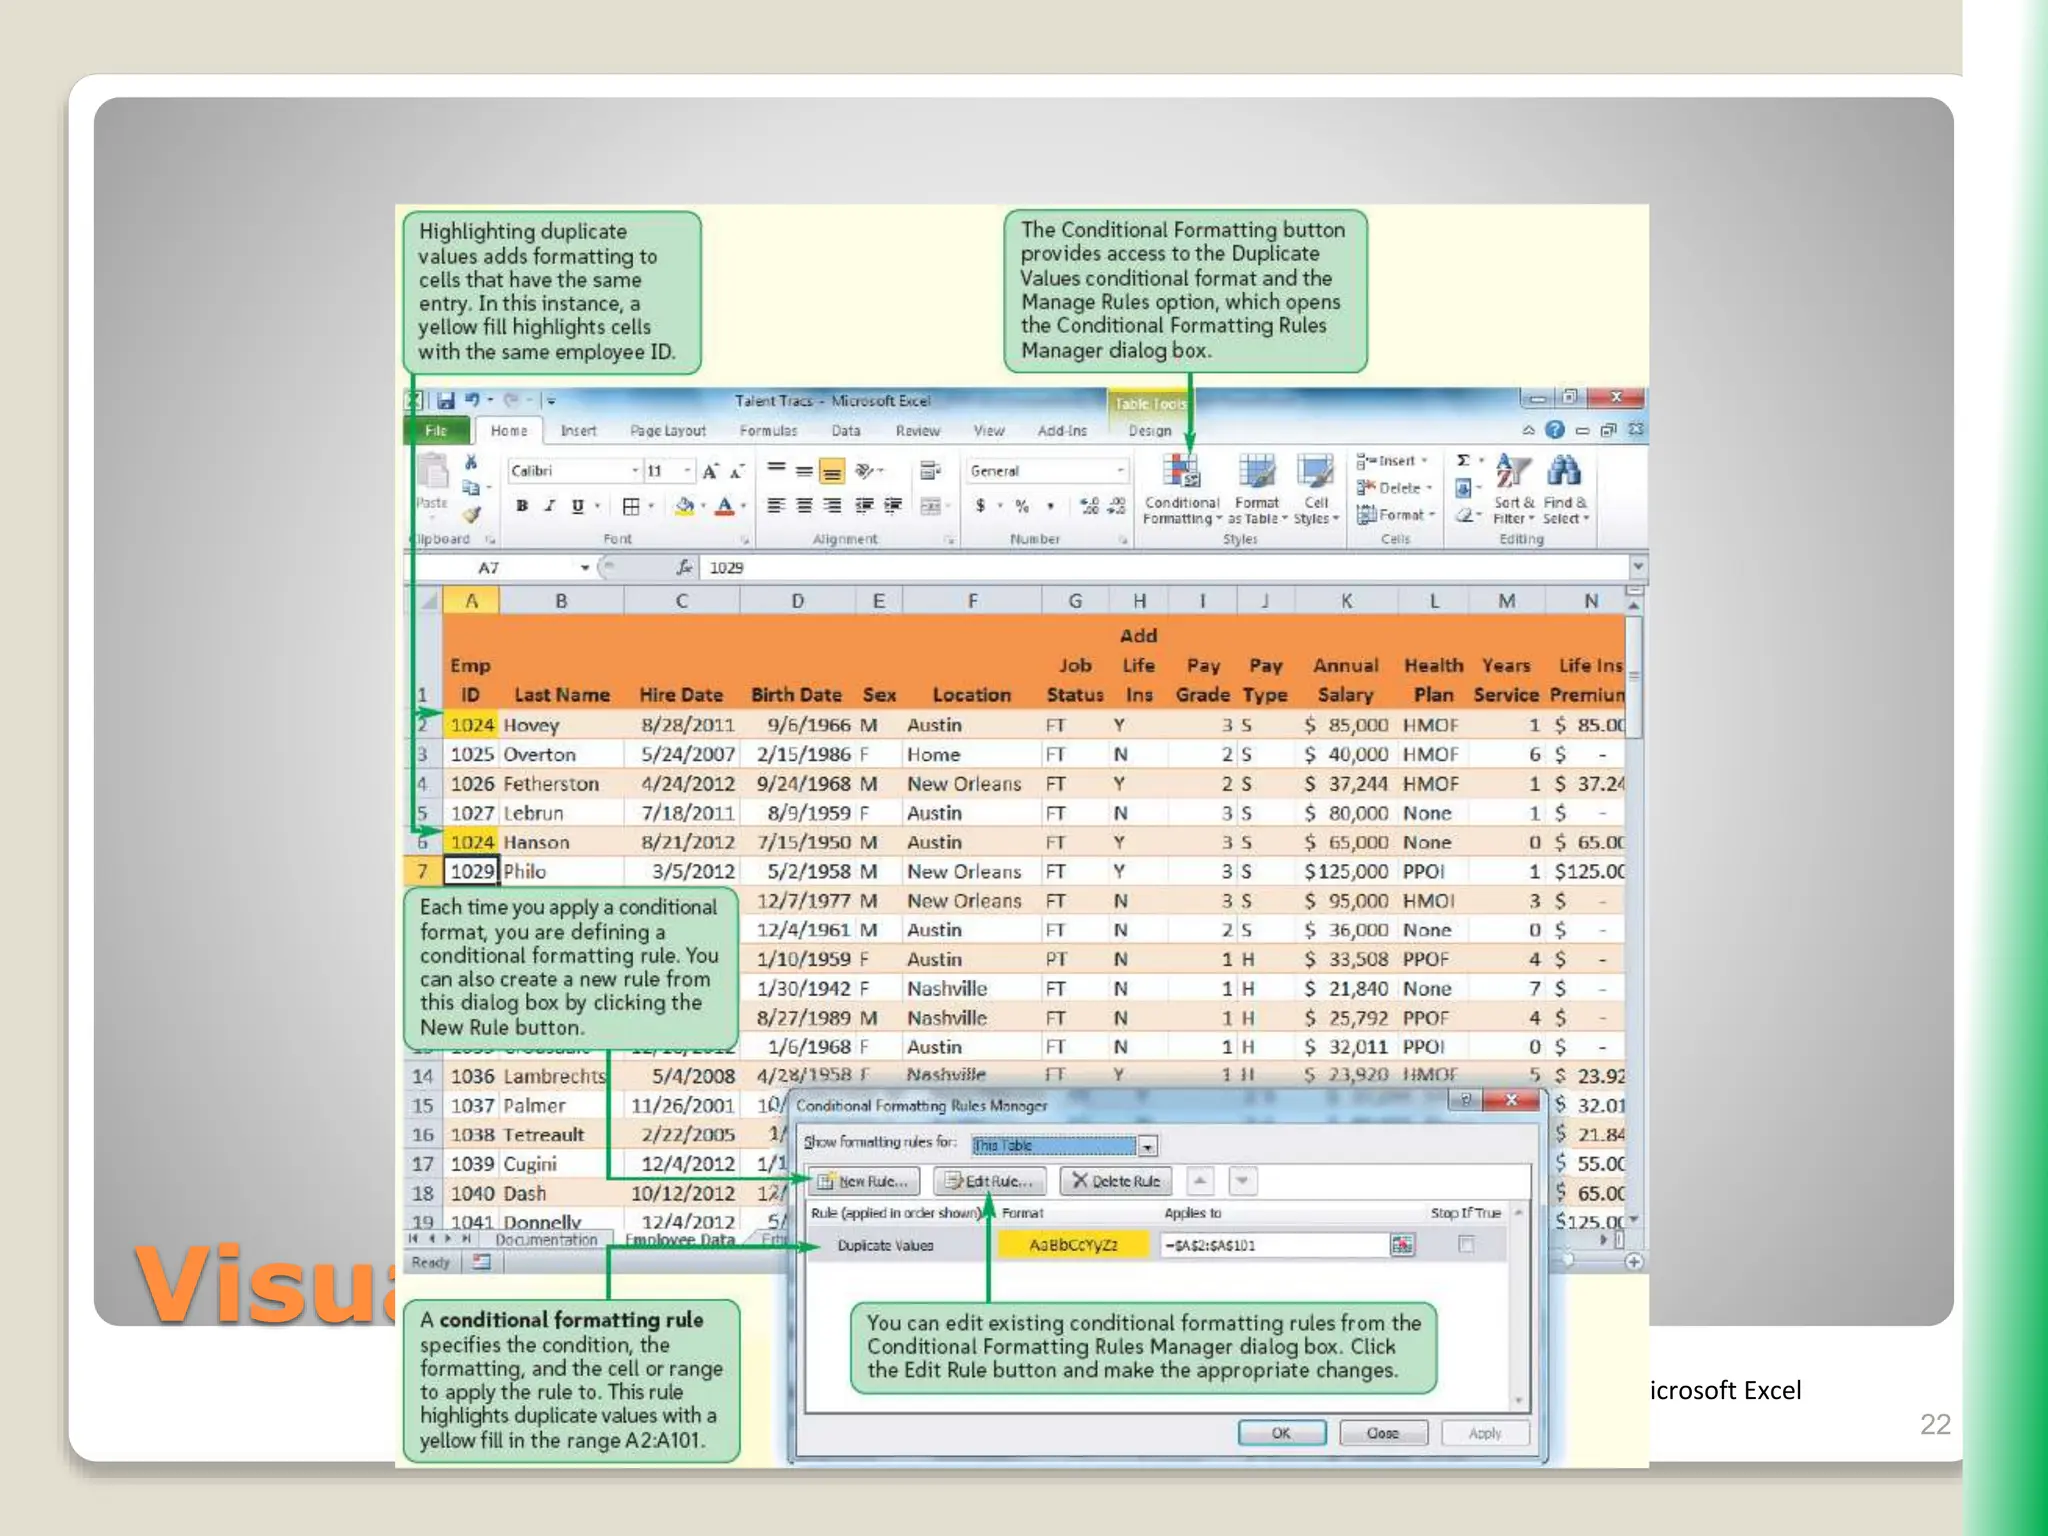Click the Accounting Number Format dollar sign
Viewport: 2048px width, 1536px height.
980,506
